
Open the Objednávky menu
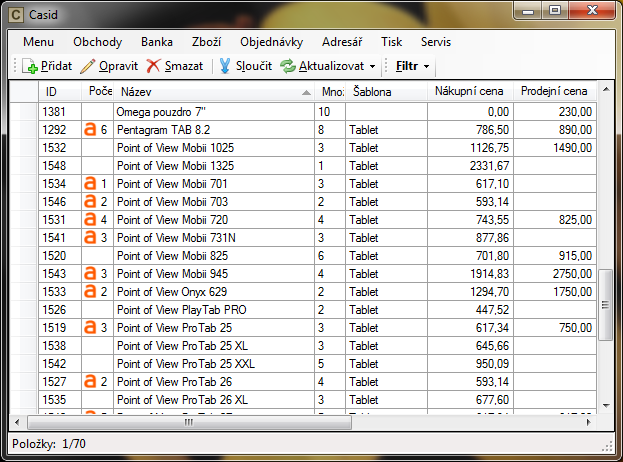coord(271,42)
